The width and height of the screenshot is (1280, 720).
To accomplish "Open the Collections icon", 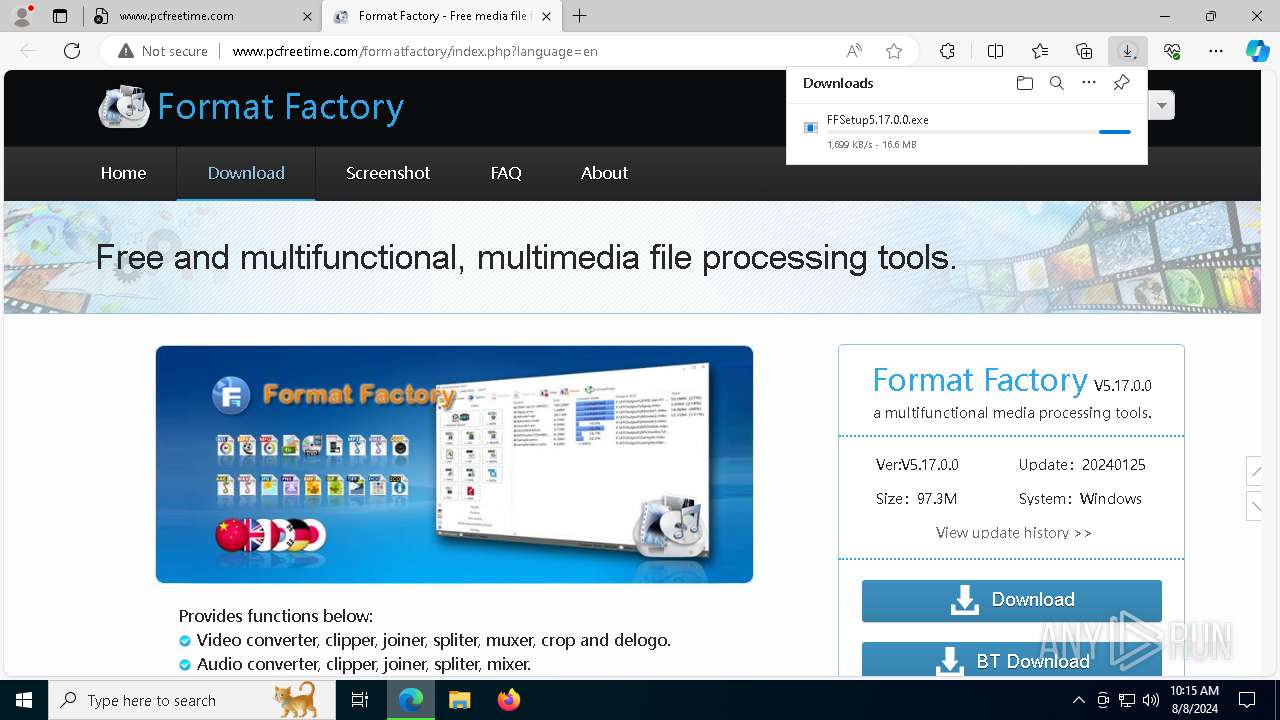I will 1084,51.
